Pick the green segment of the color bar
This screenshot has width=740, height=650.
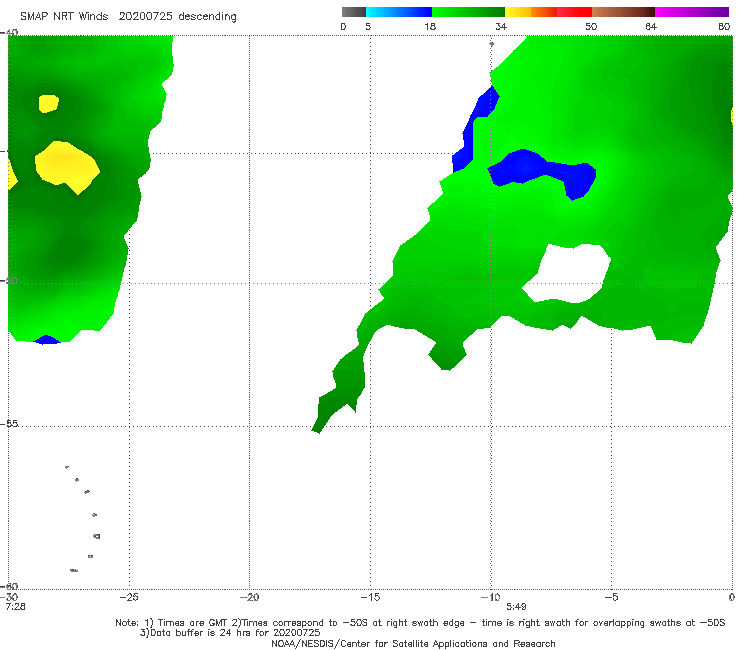tap(468, 12)
